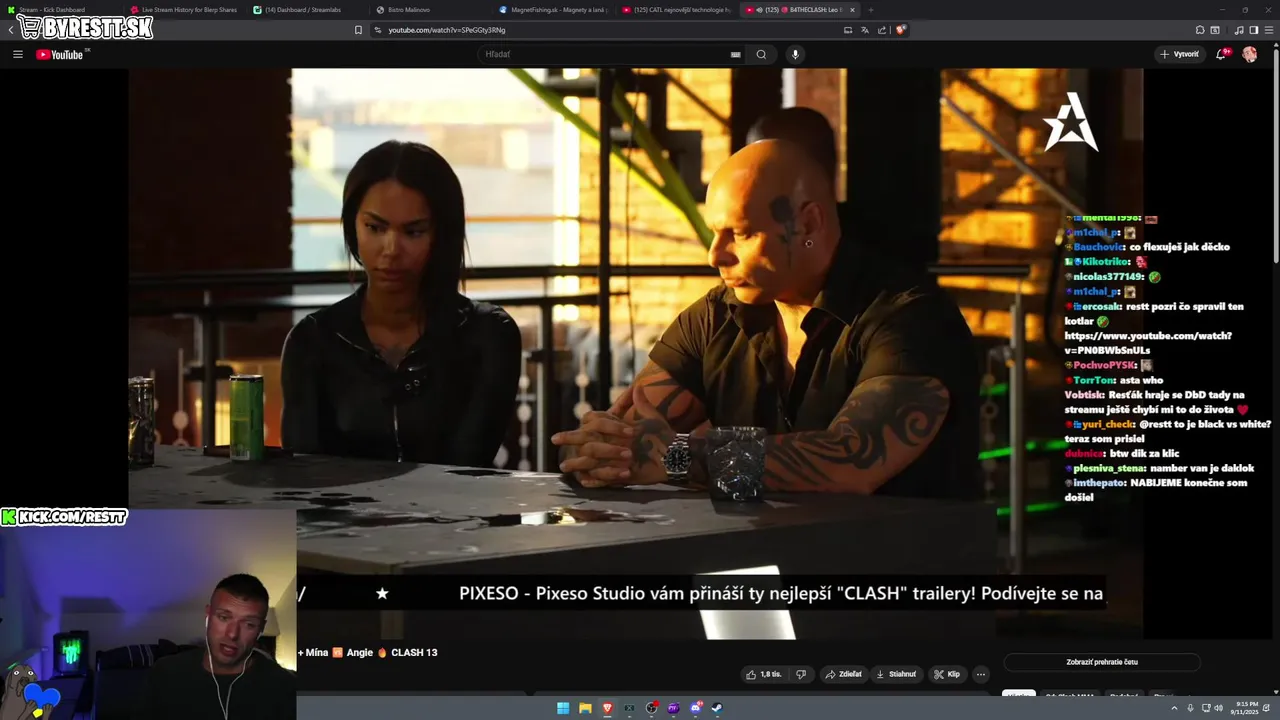Viewport: 1280px width, 720px height.
Task: Bookmark this page in the address bar
Action: click(x=358, y=30)
